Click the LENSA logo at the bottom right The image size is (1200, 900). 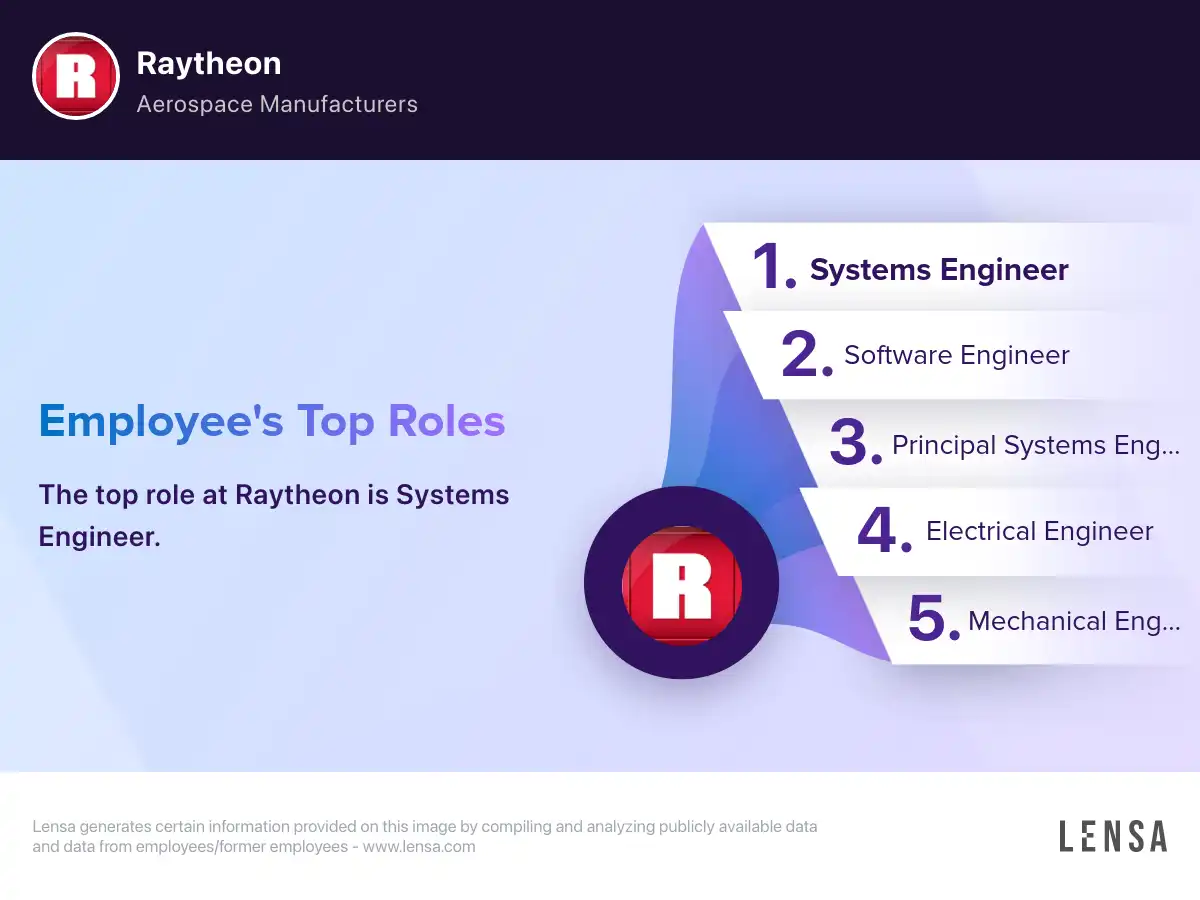click(x=1112, y=837)
